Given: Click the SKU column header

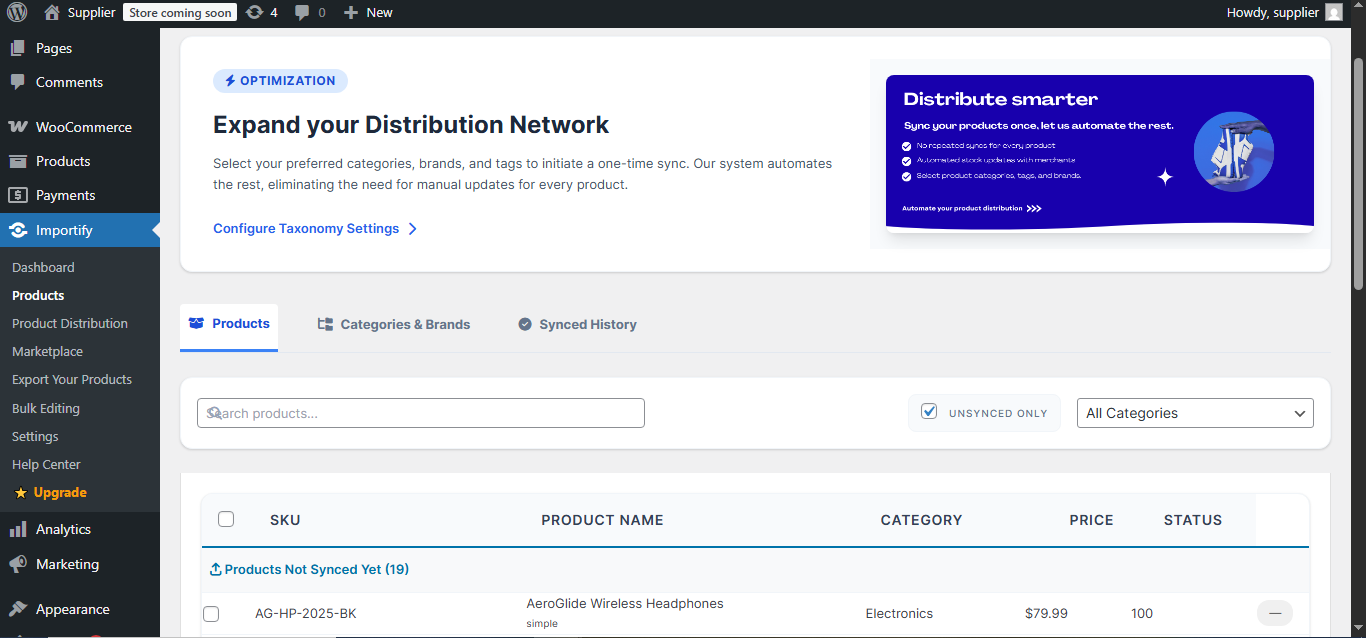Looking at the screenshot, I should pyautogui.click(x=285, y=520).
